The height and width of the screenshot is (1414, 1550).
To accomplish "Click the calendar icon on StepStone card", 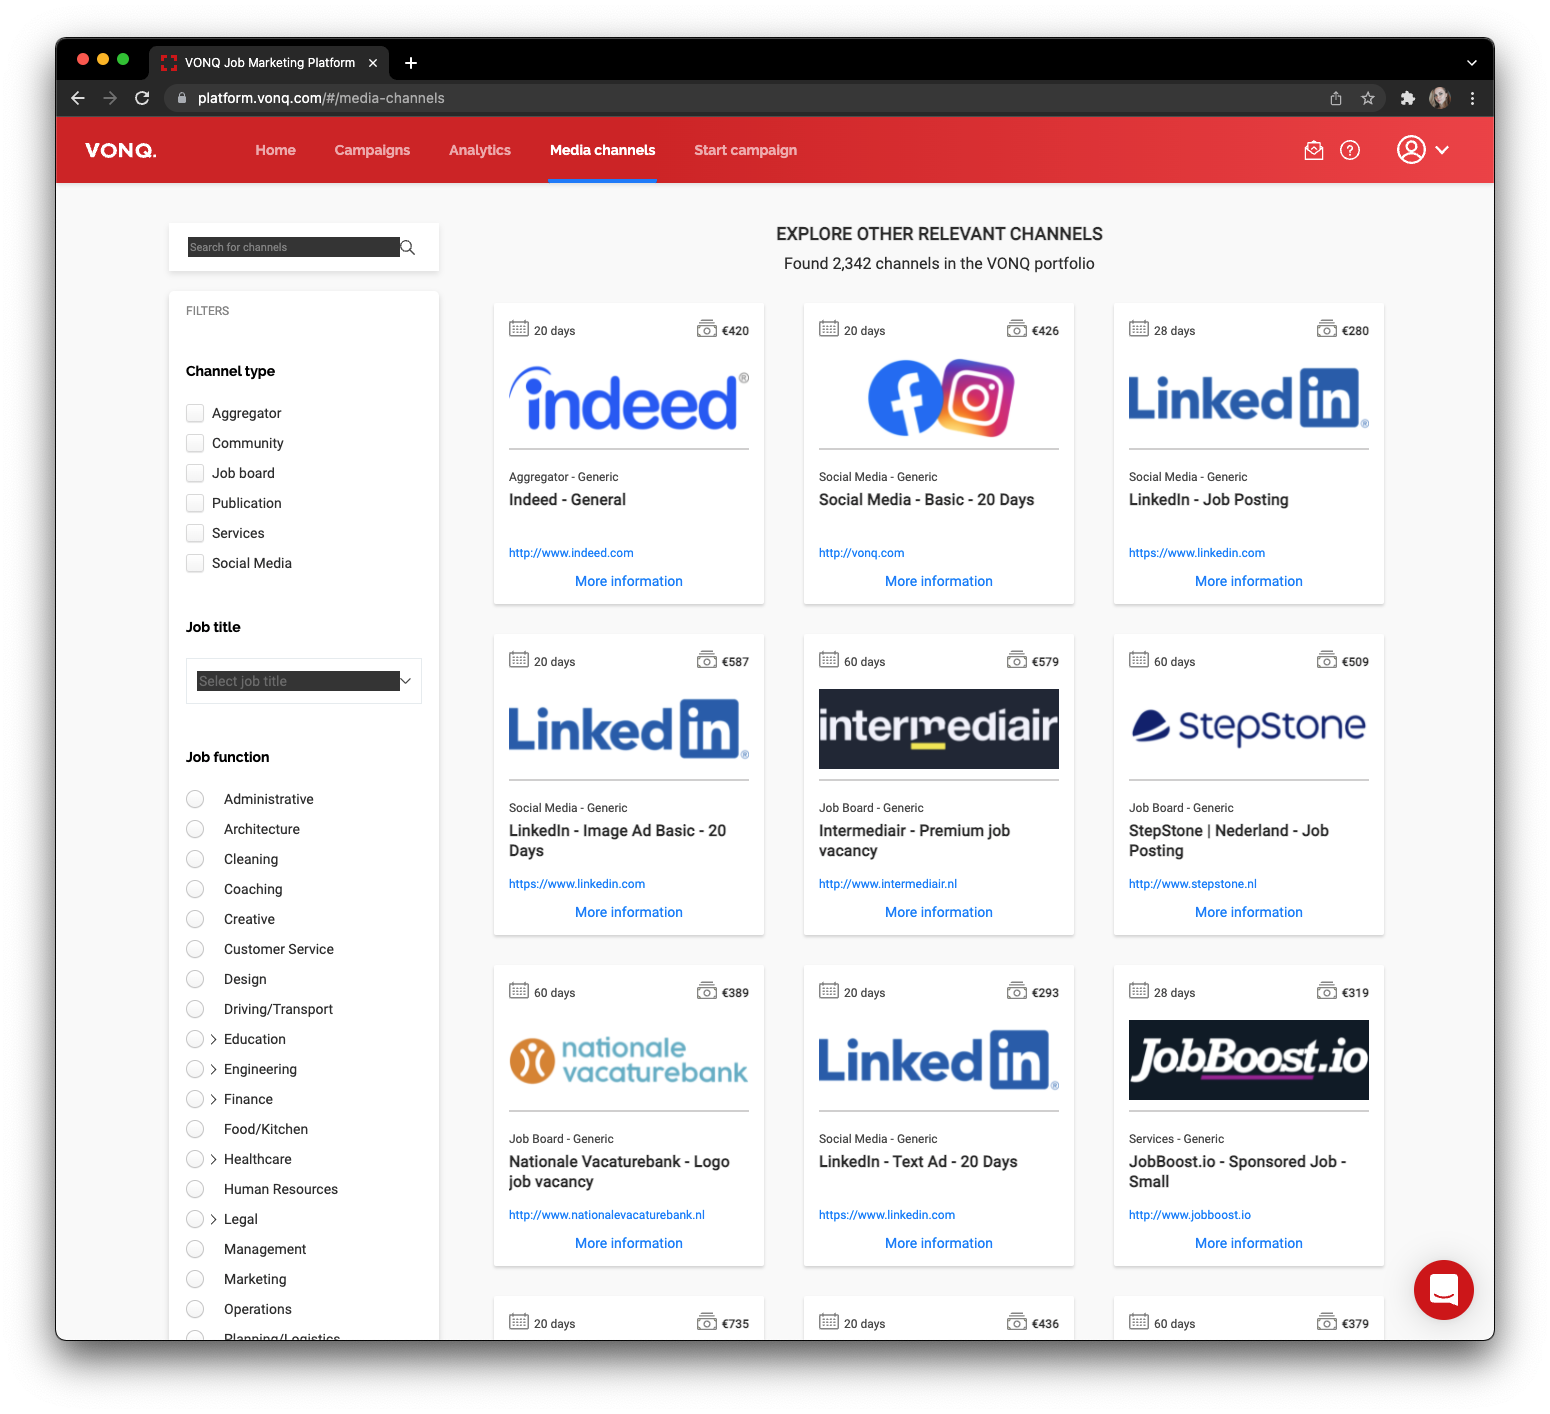I will tap(1139, 660).
